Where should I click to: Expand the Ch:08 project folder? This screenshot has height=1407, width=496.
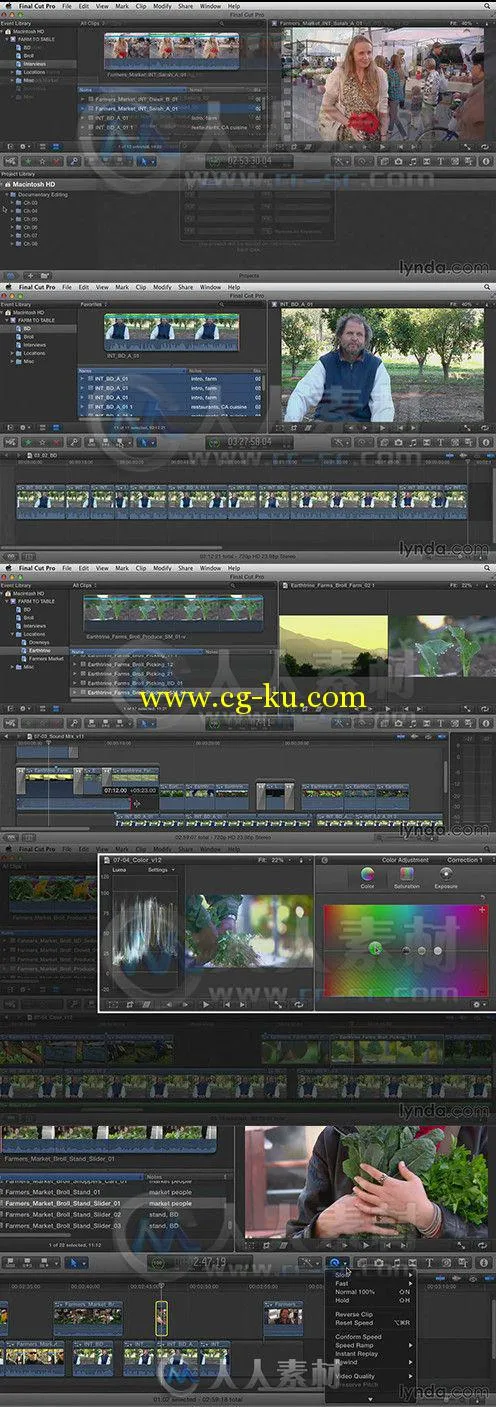click(14, 243)
